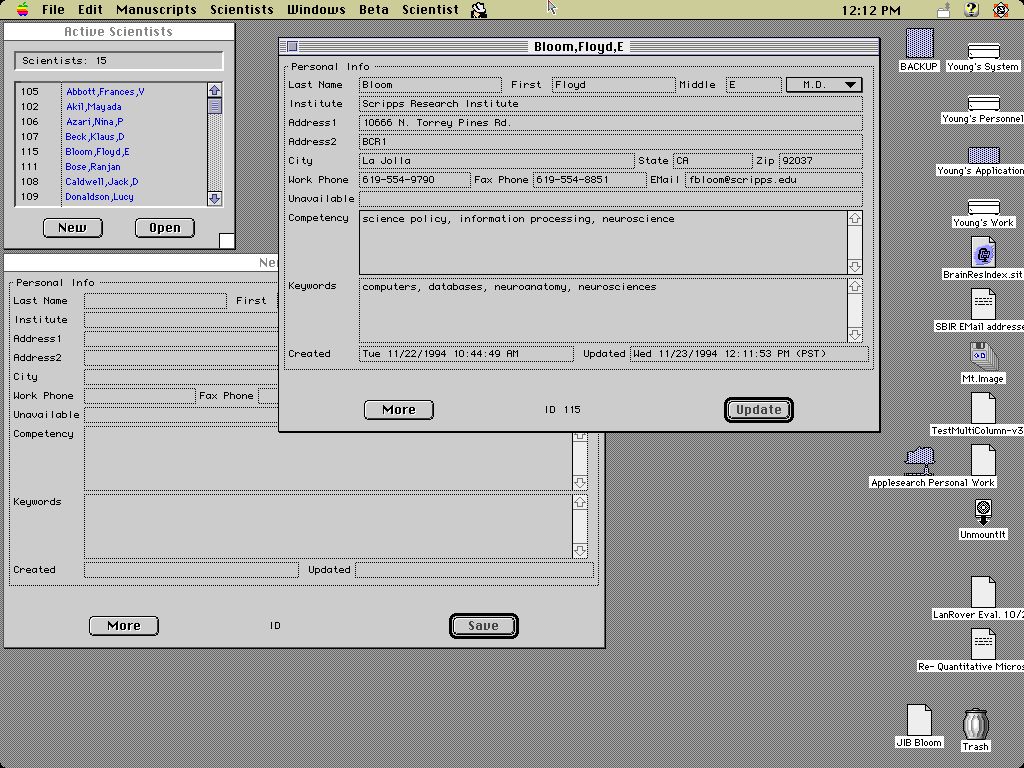Click the New button in Active Scientists
The width and height of the screenshot is (1024, 768).
(72, 228)
